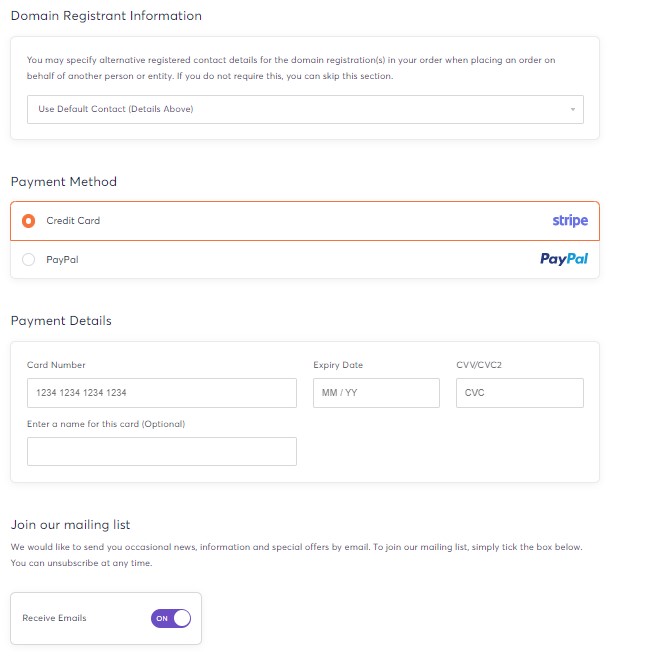Viewport: 646px width, 666px height.
Task: Click the Credit Card label text
Action: pos(73,221)
